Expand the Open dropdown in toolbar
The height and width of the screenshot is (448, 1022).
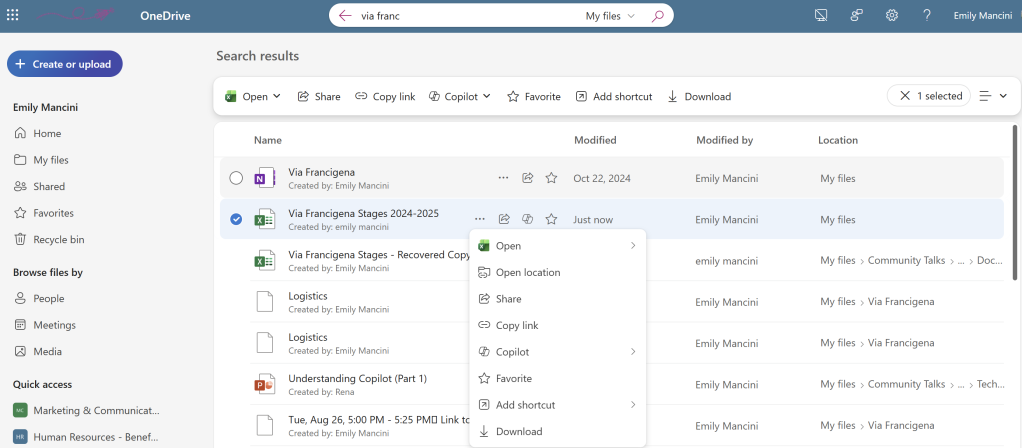tap(277, 96)
